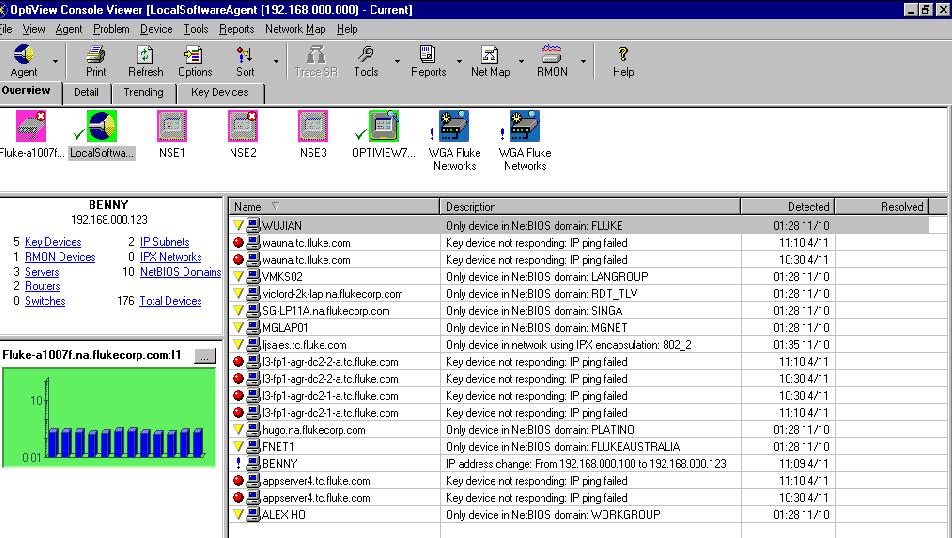
Task: Select the OPTIVIEW7 agent icon
Action: click(x=383, y=126)
